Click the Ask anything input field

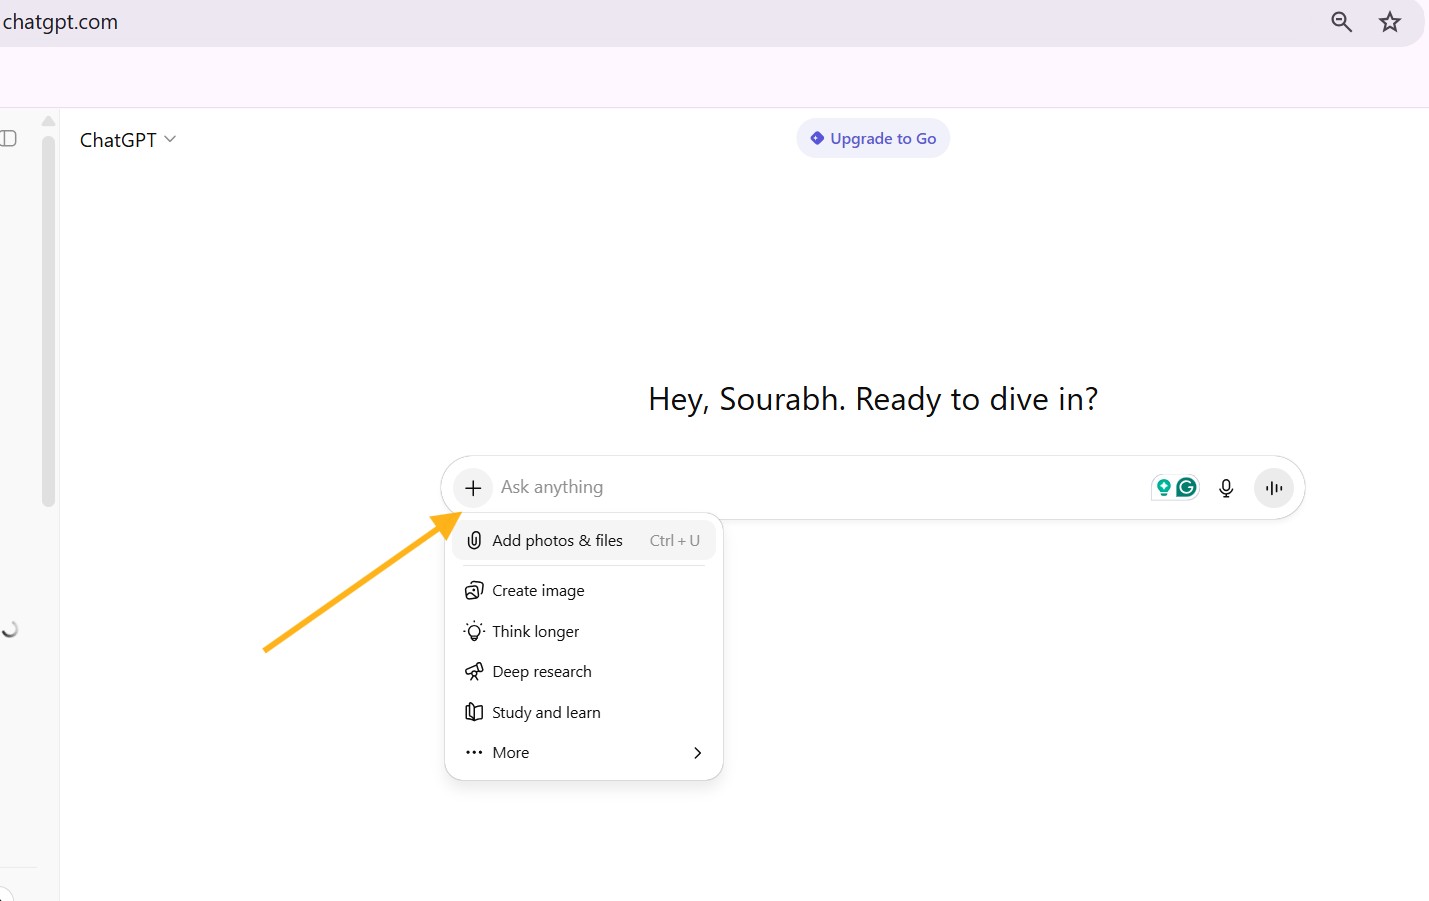[x=800, y=488]
